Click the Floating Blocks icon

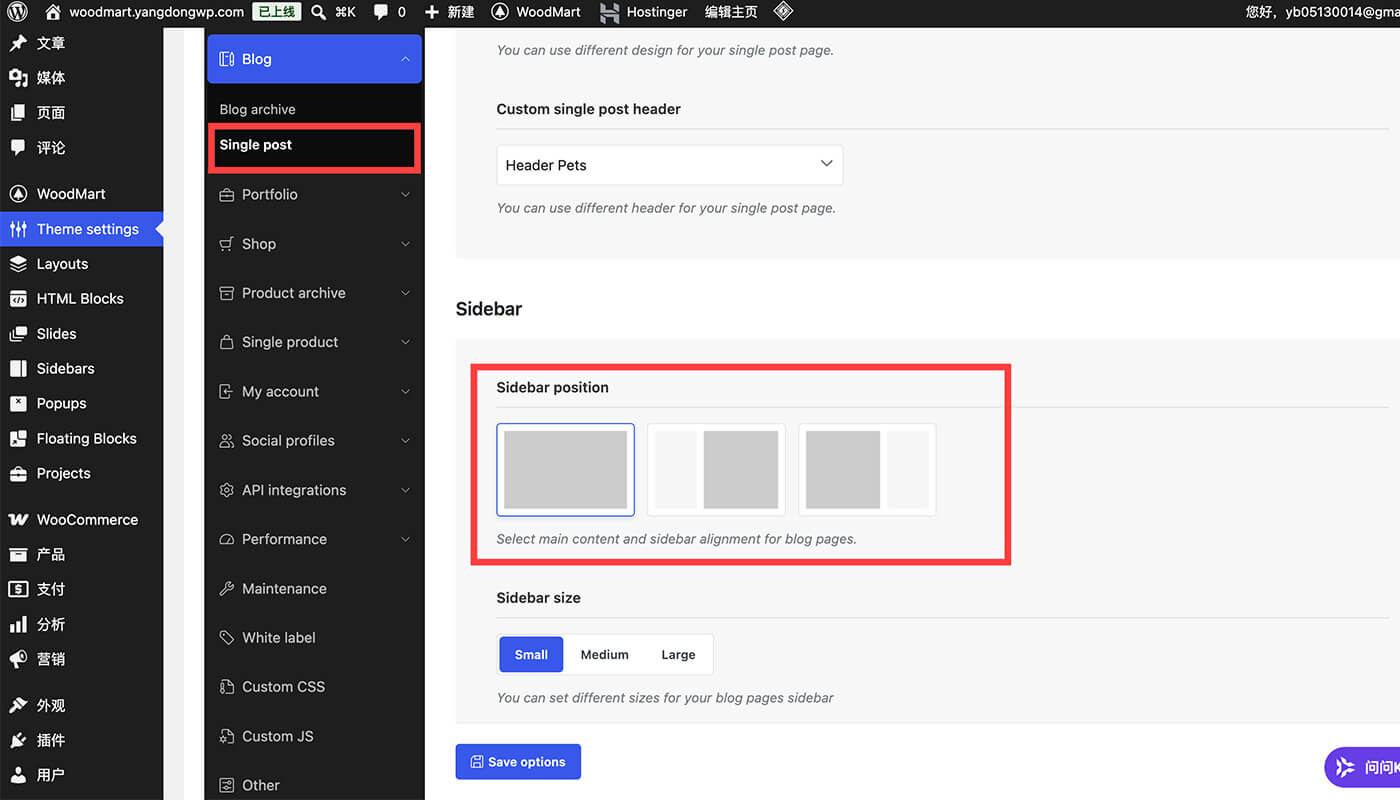point(18,439)
